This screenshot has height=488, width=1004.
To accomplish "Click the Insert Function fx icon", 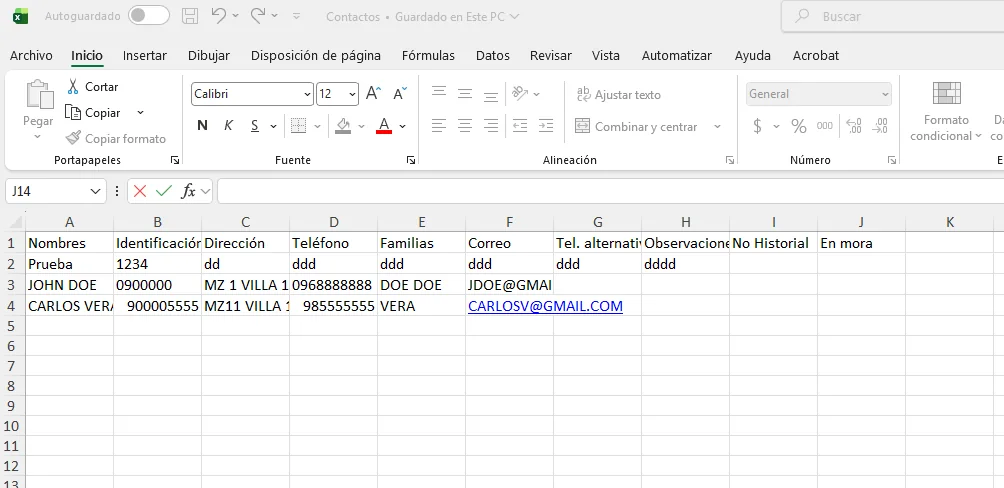I will coord(188,191).
